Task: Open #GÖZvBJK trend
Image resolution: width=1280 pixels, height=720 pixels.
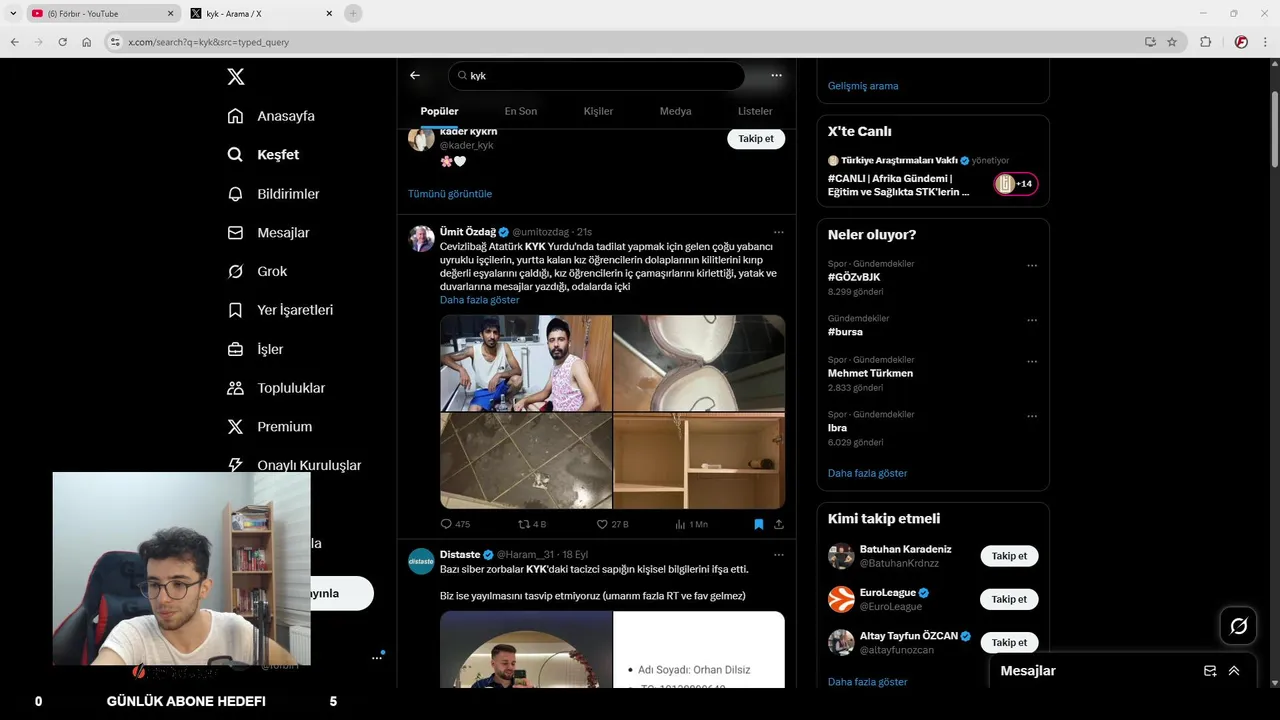Action: pyautogui.click(x=854, y=277)
